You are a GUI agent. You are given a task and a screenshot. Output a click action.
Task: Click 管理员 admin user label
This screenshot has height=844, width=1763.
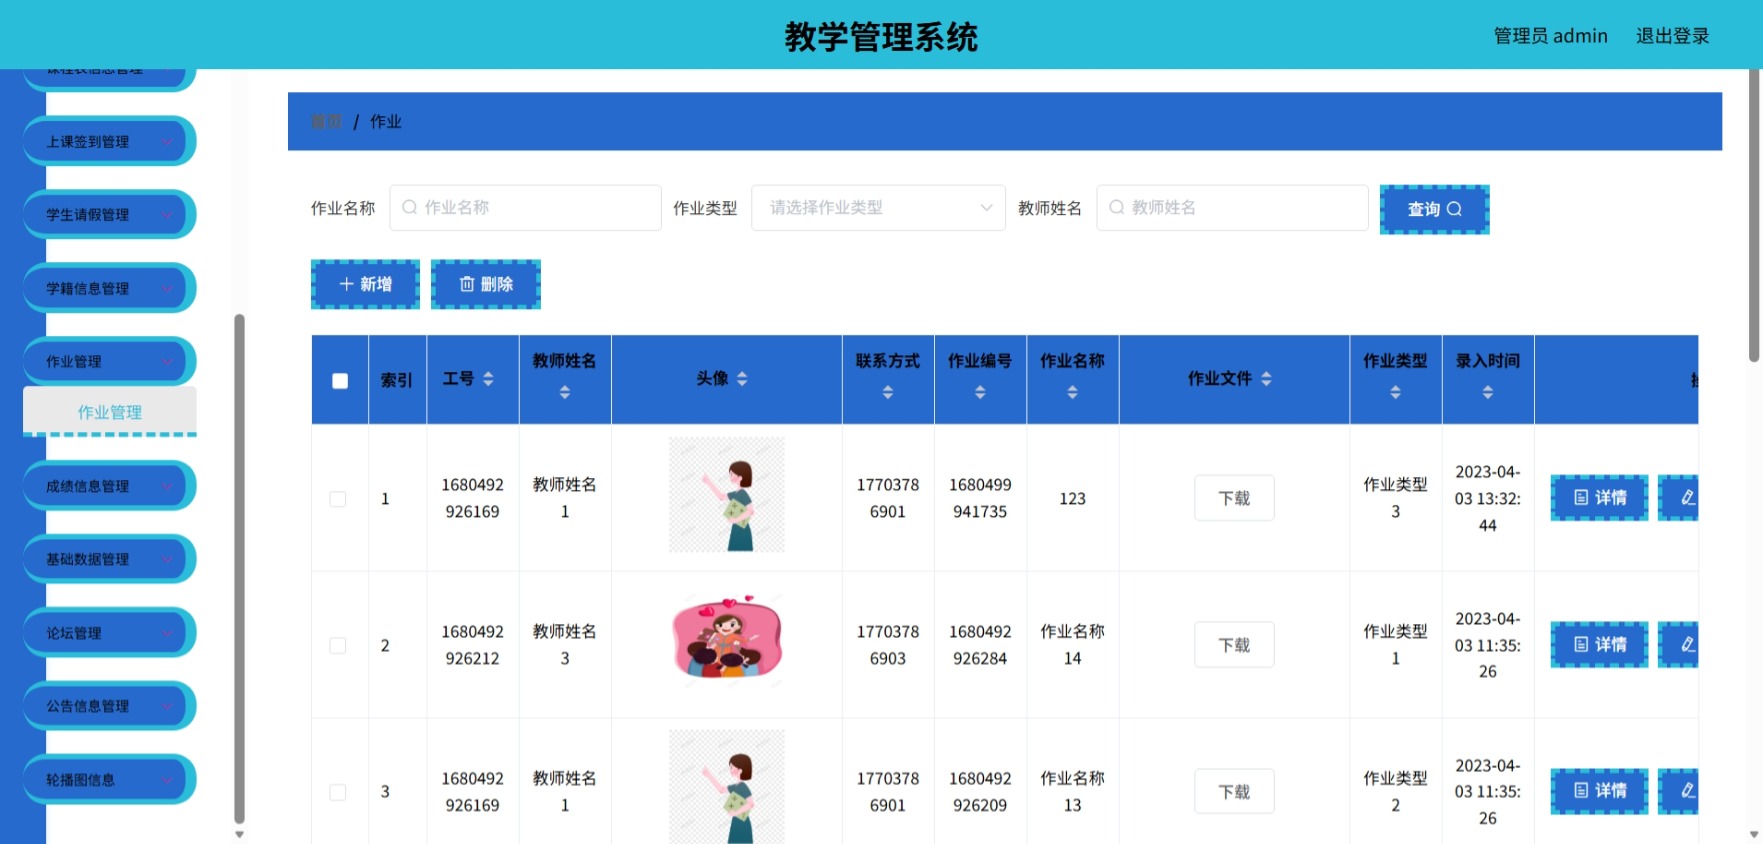coord(1550,36)
